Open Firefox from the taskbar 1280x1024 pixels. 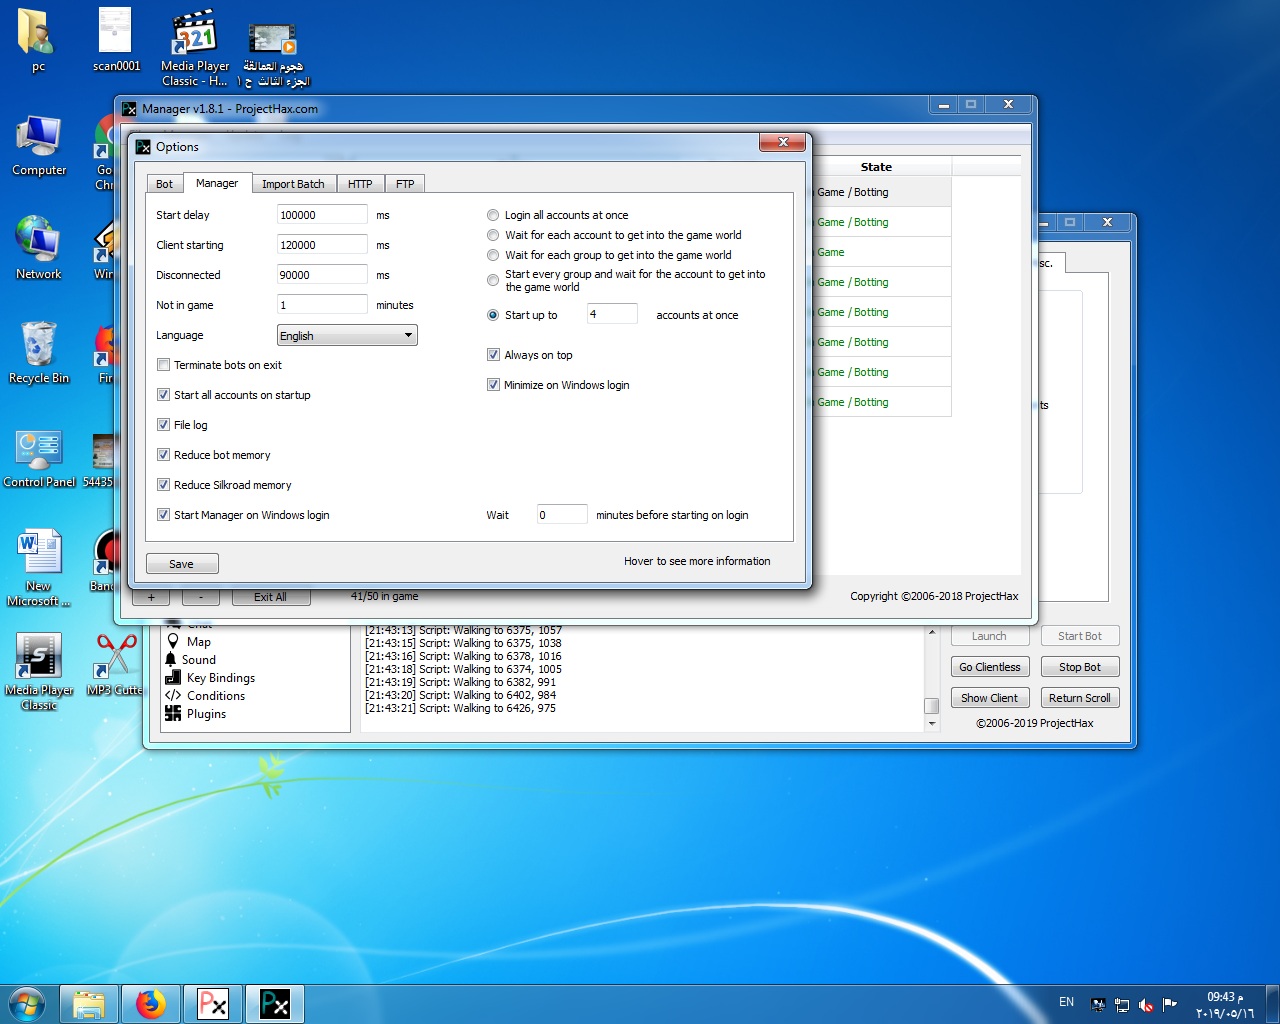[x=151, y=1003]
